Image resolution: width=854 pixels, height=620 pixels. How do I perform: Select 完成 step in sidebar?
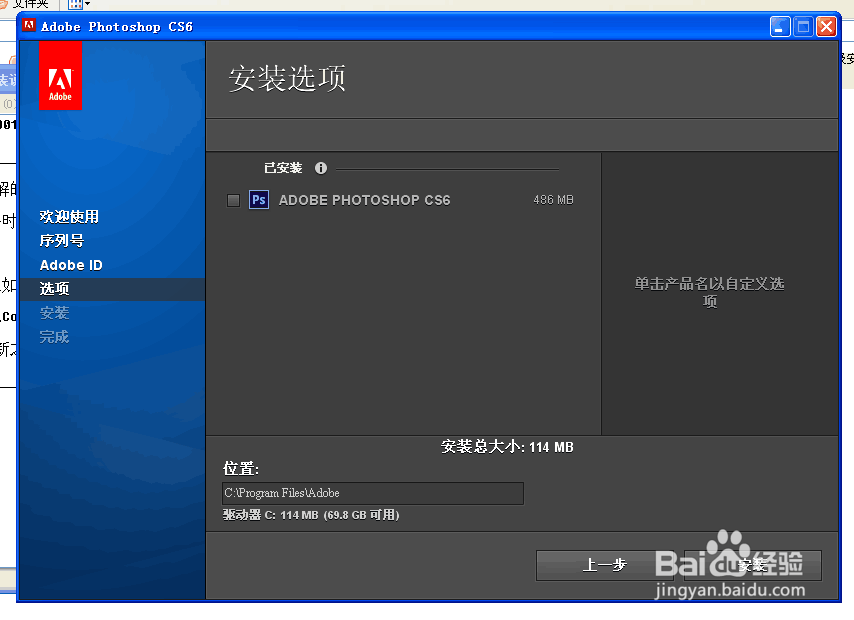click(54, 337)
